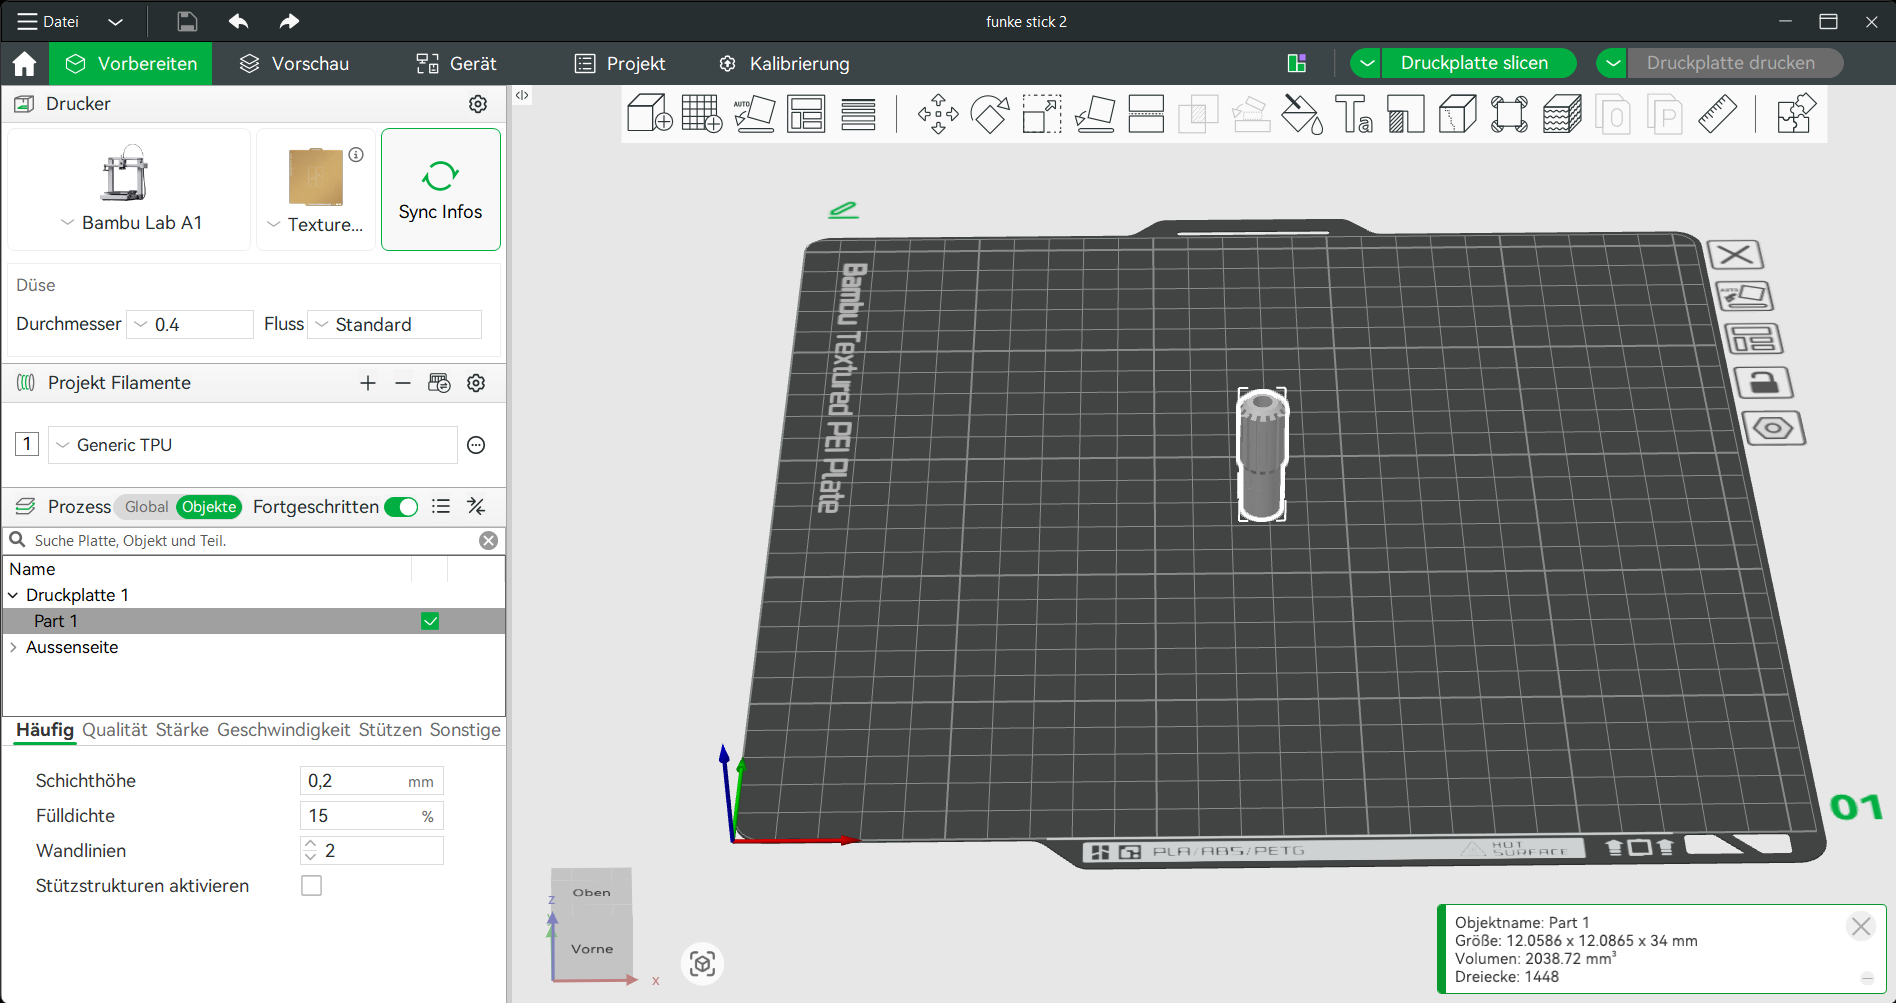
Task: Undo with the back arrow icon
Action: [238, 21]
